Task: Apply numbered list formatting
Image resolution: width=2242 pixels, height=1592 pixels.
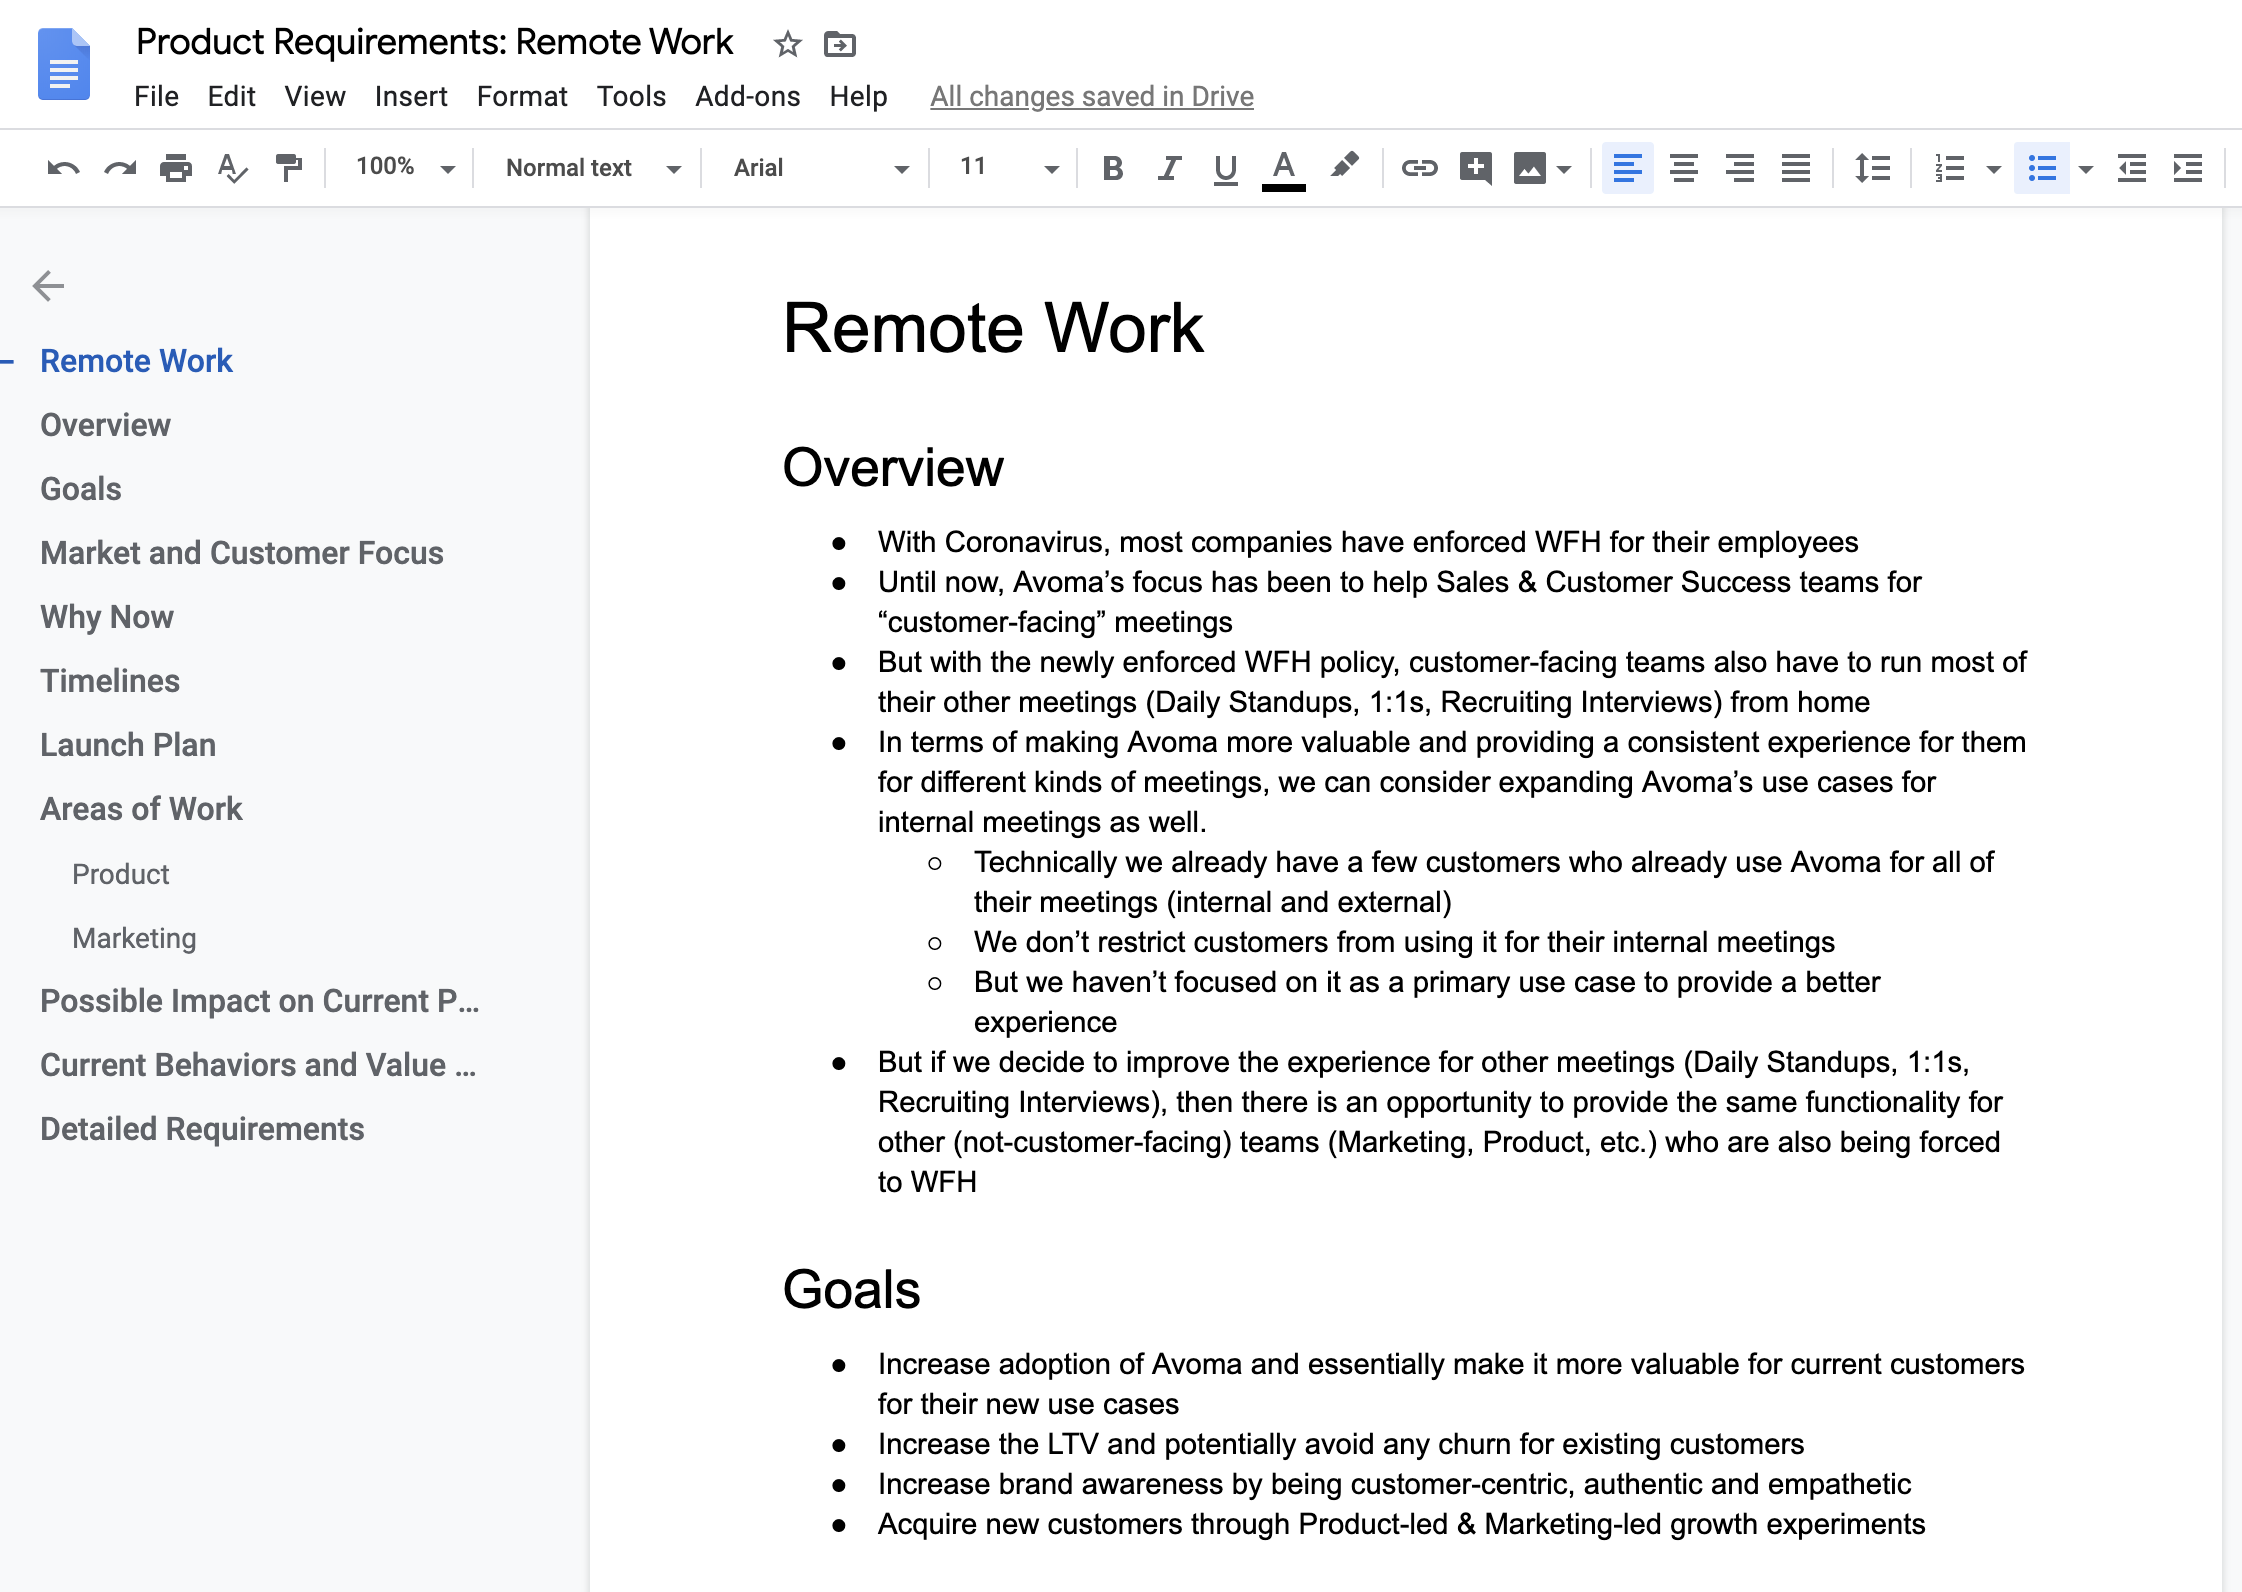Action: point(1949,168)
